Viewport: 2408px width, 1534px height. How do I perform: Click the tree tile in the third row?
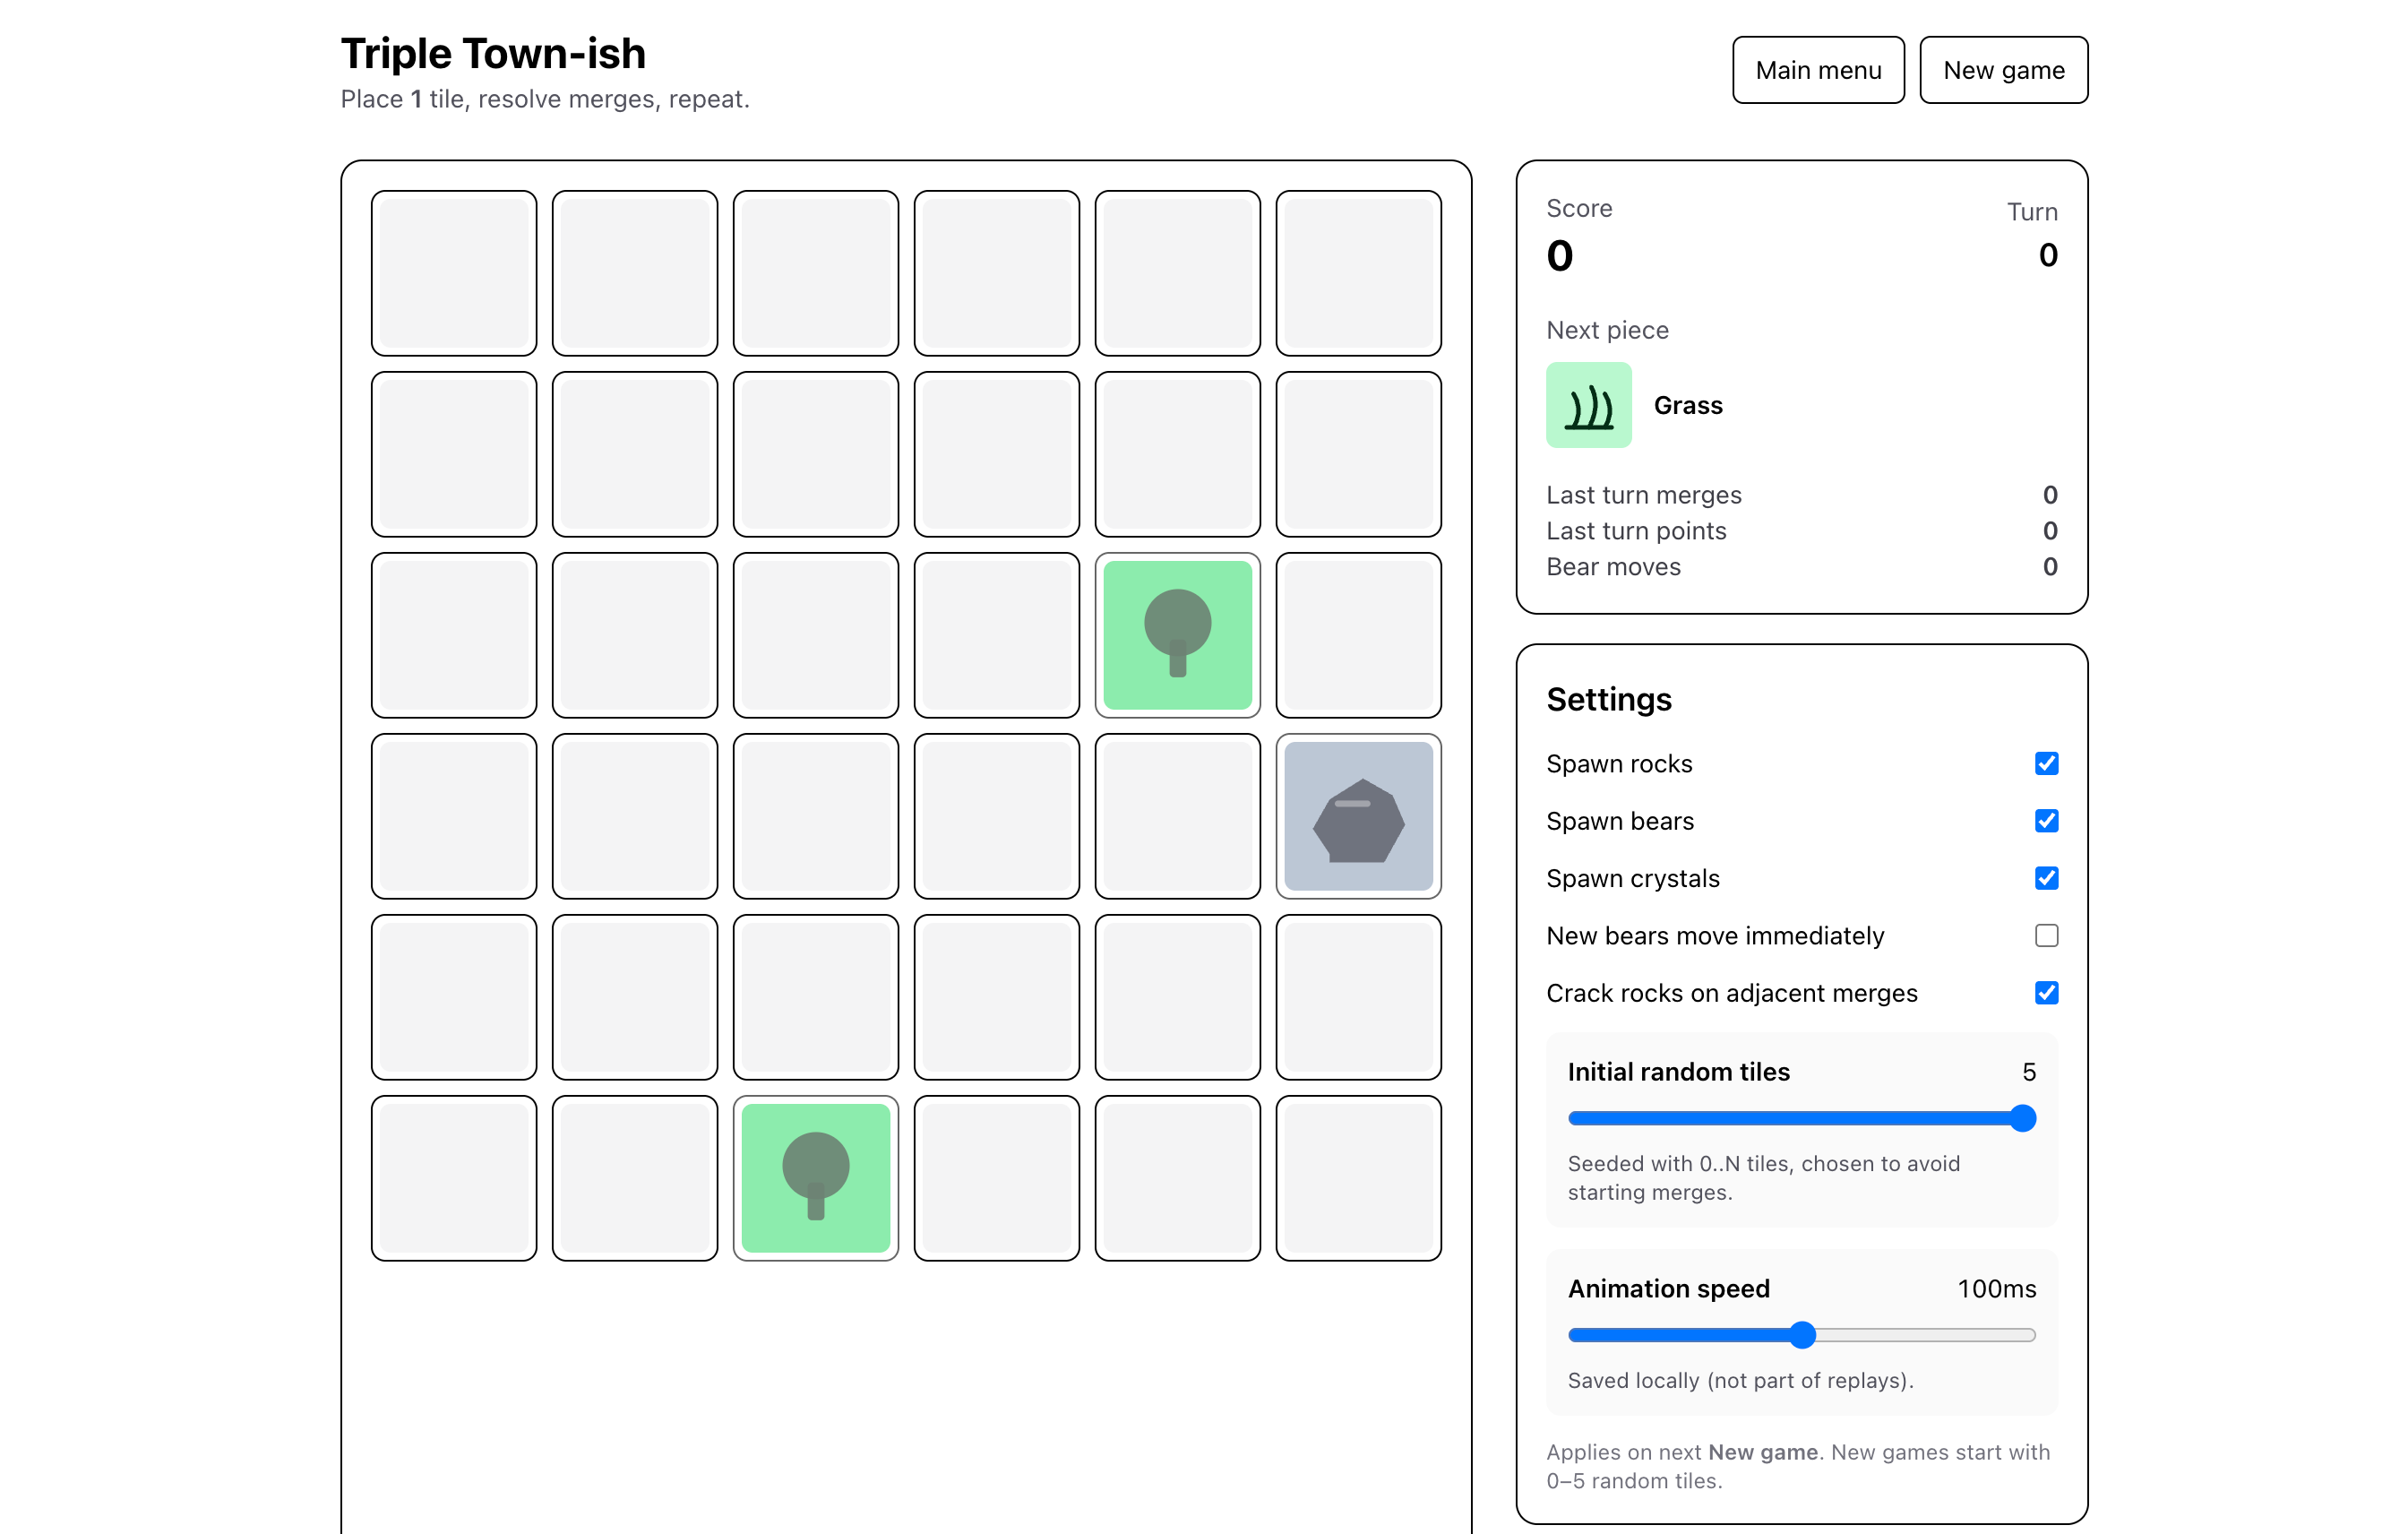tap(1177, 635)
